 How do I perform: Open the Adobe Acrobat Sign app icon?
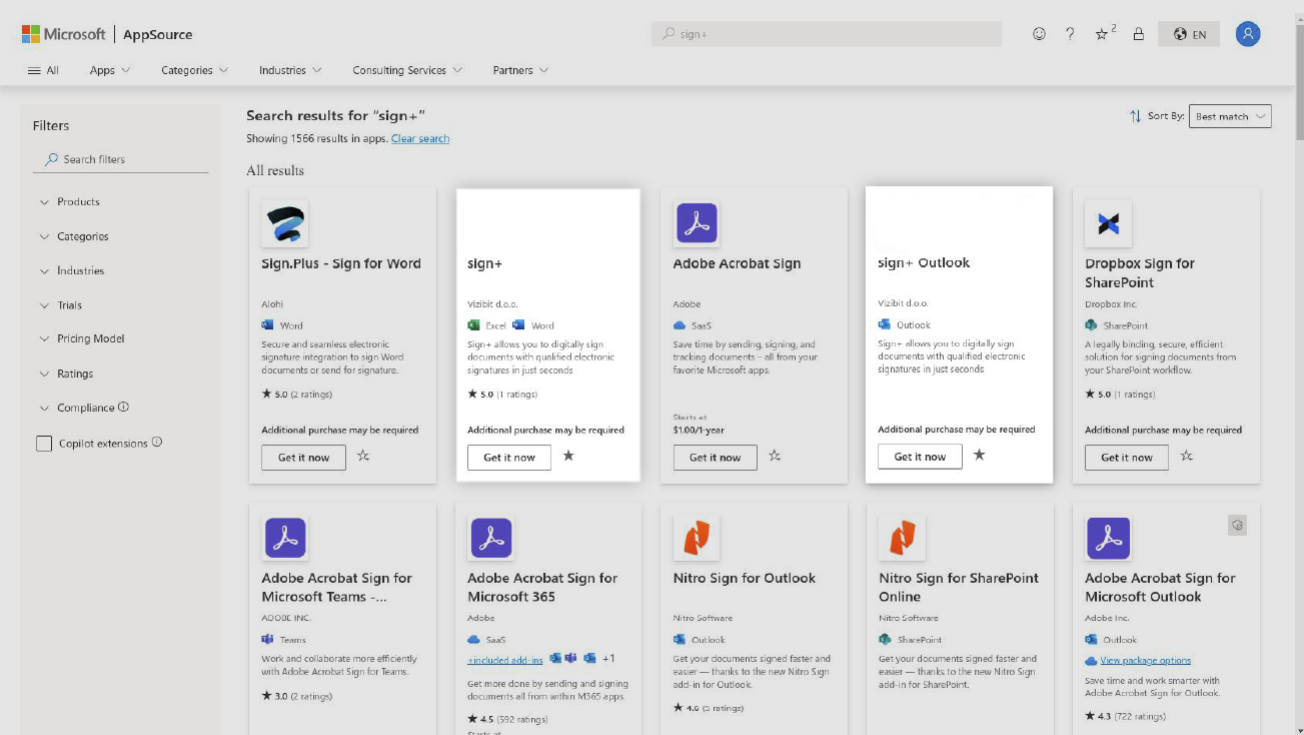click(697, 223)
